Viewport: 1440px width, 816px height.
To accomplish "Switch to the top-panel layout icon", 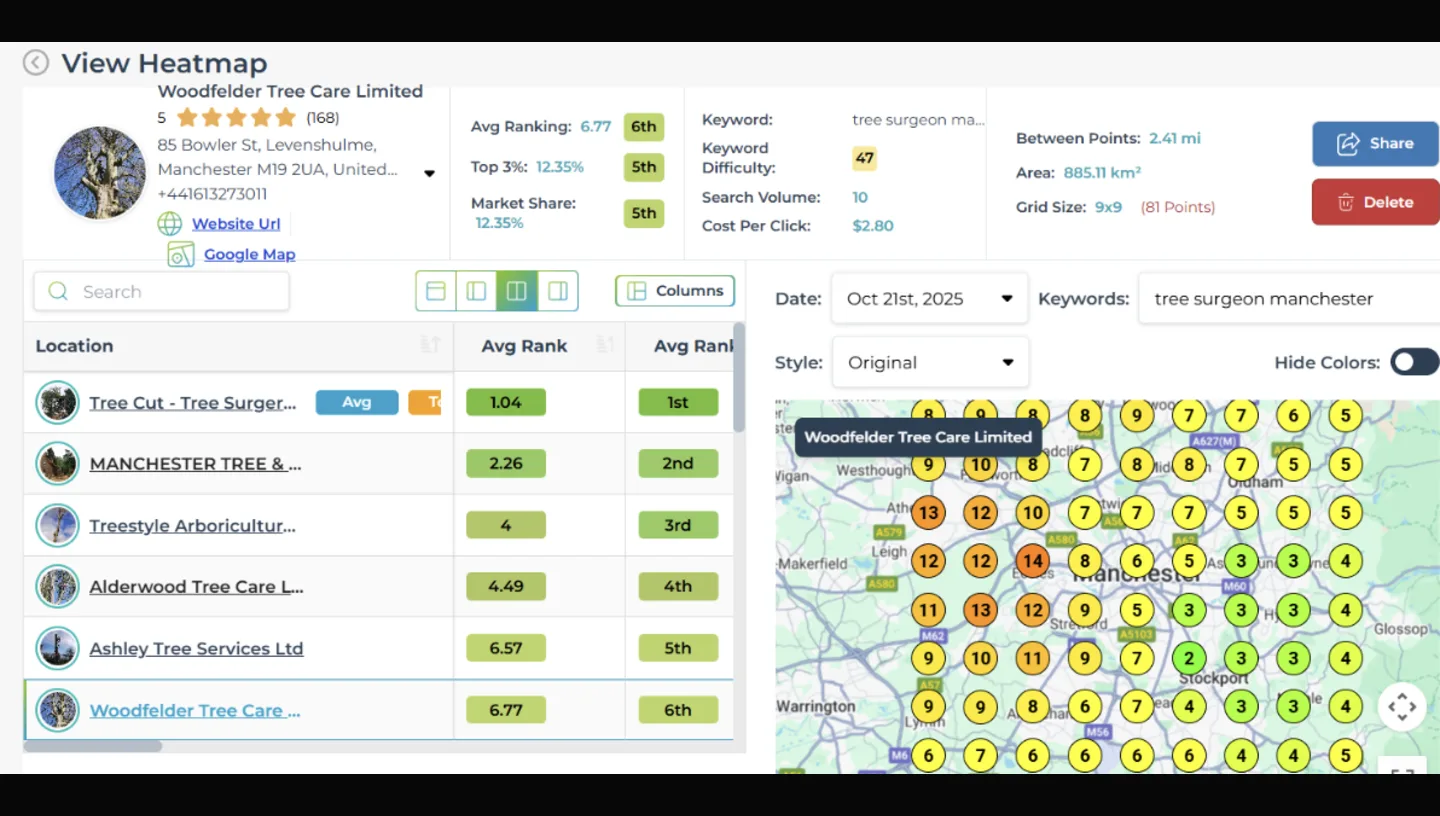I will 436,291.
